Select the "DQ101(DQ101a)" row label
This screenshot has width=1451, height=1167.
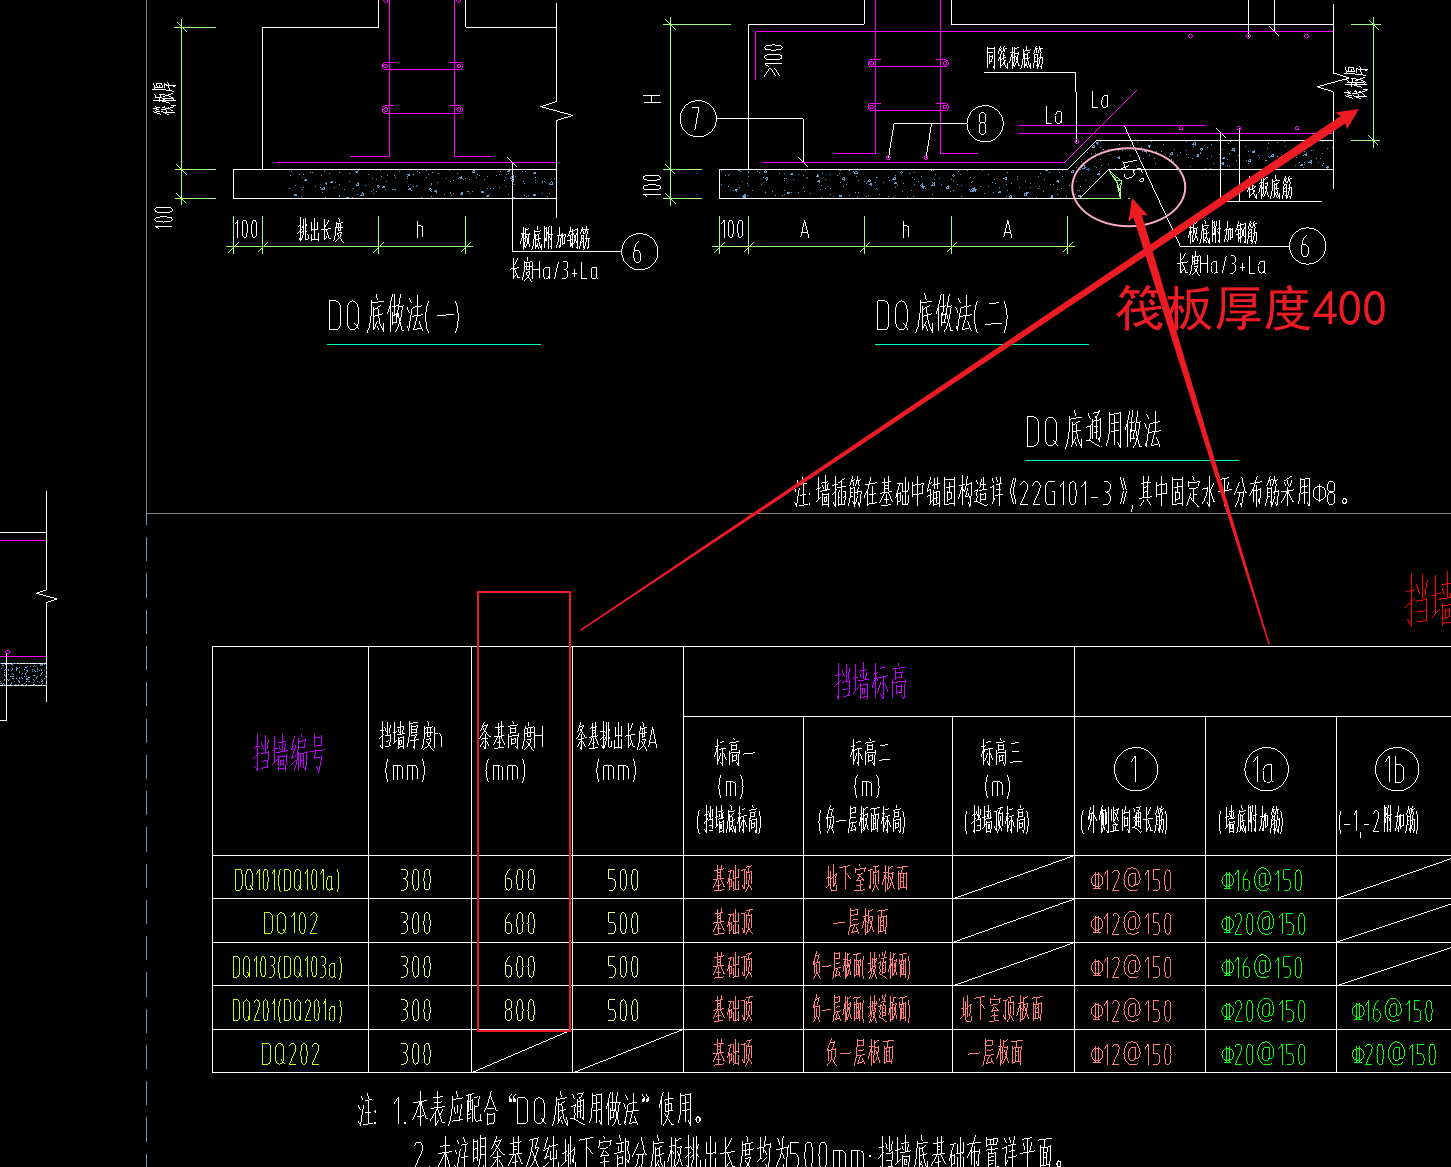pyautogui.click(x=288, y=880)
